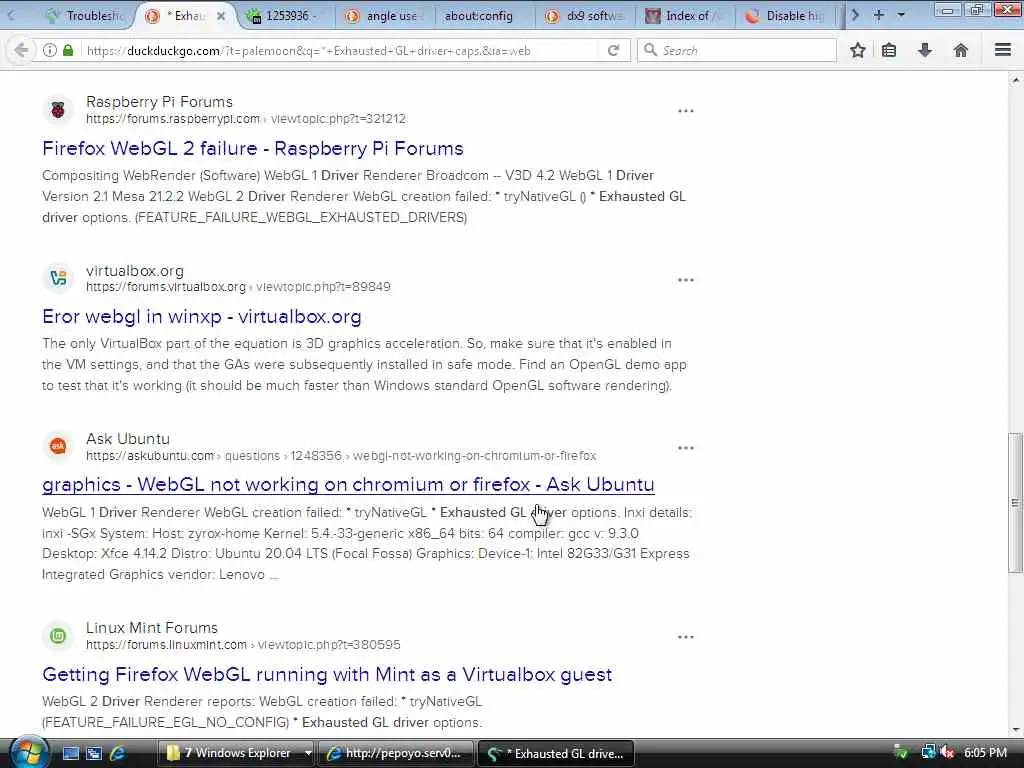
Task: Focus the browser Search box
Action: coord(737,50)
